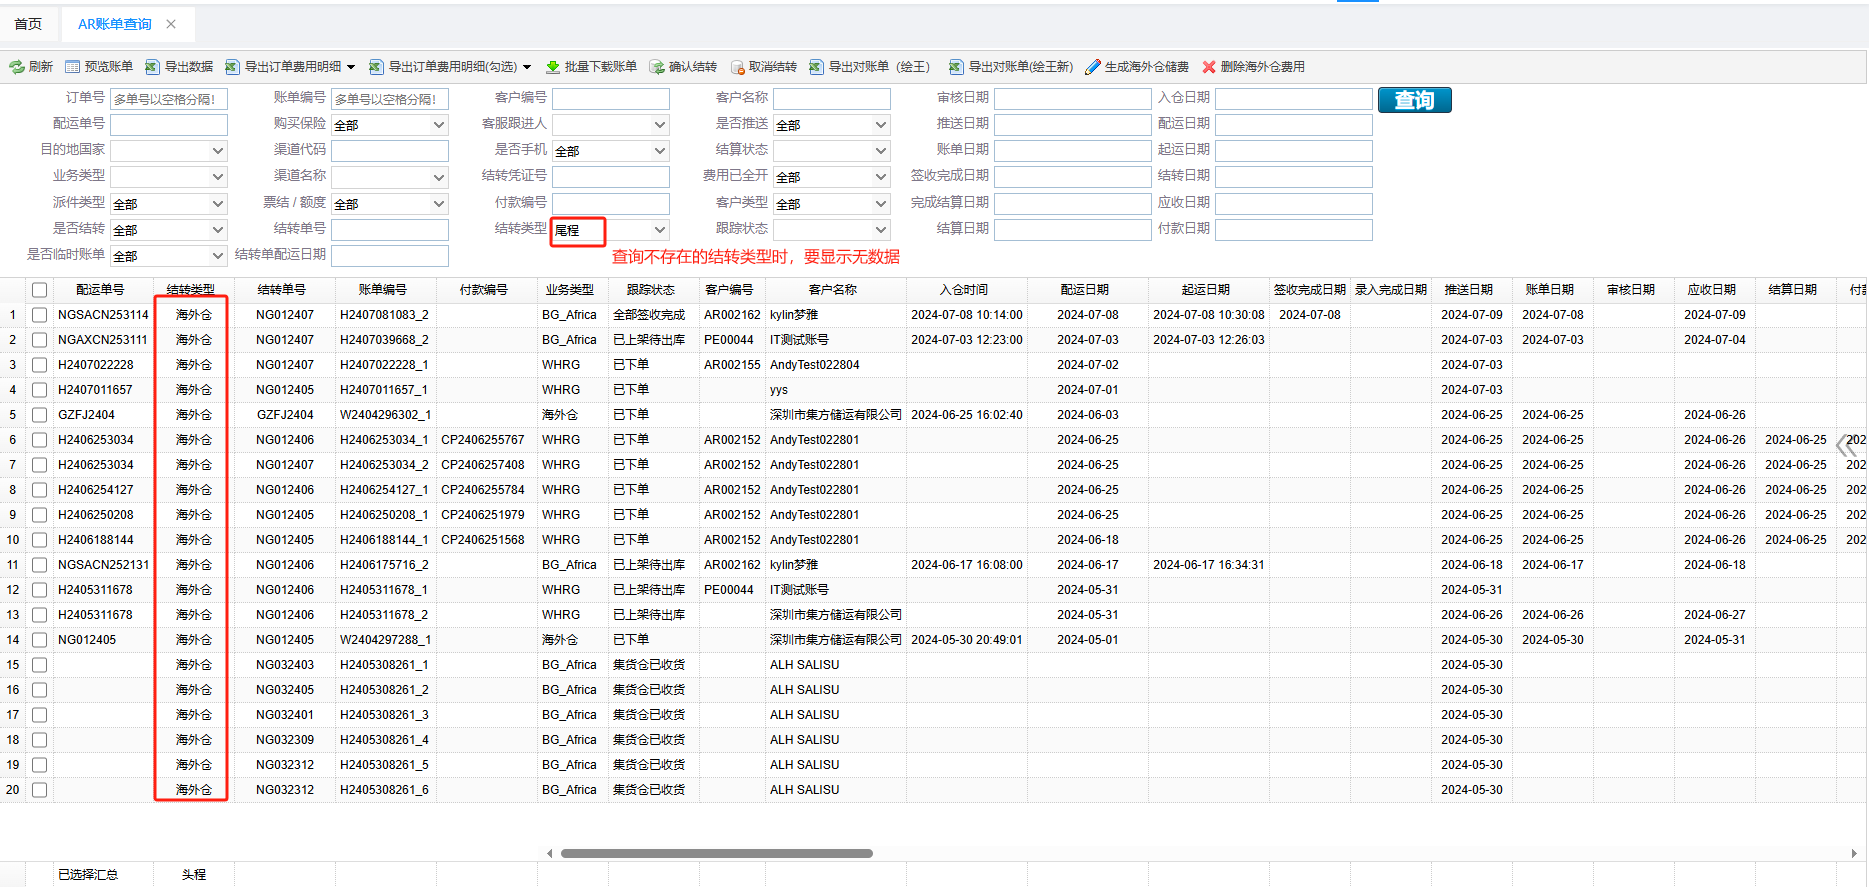The height and width of the screenshot is (887, 1872).
Task: Select the AR账单查询 tab
Action: click(114, 24)
